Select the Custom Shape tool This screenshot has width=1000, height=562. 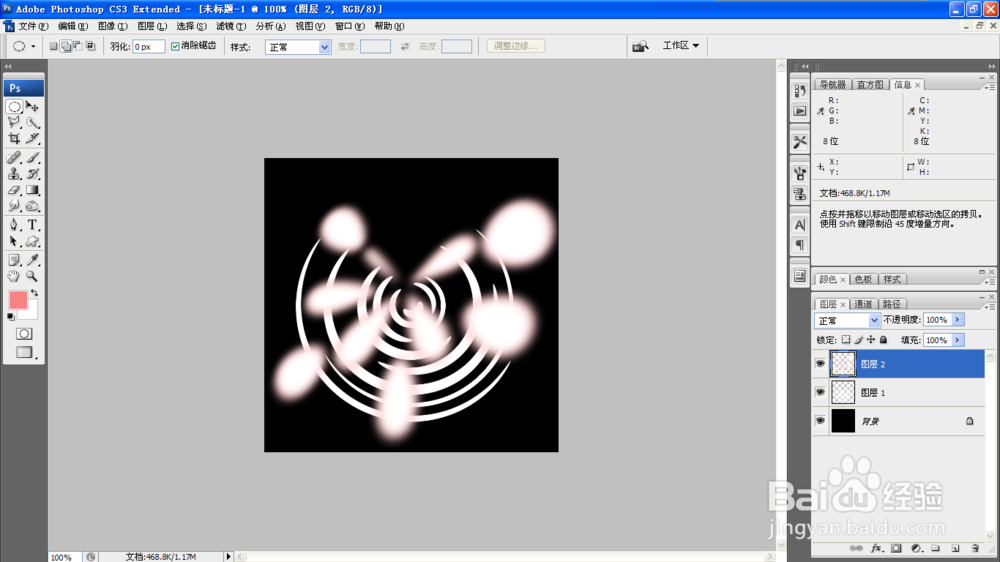33,241
